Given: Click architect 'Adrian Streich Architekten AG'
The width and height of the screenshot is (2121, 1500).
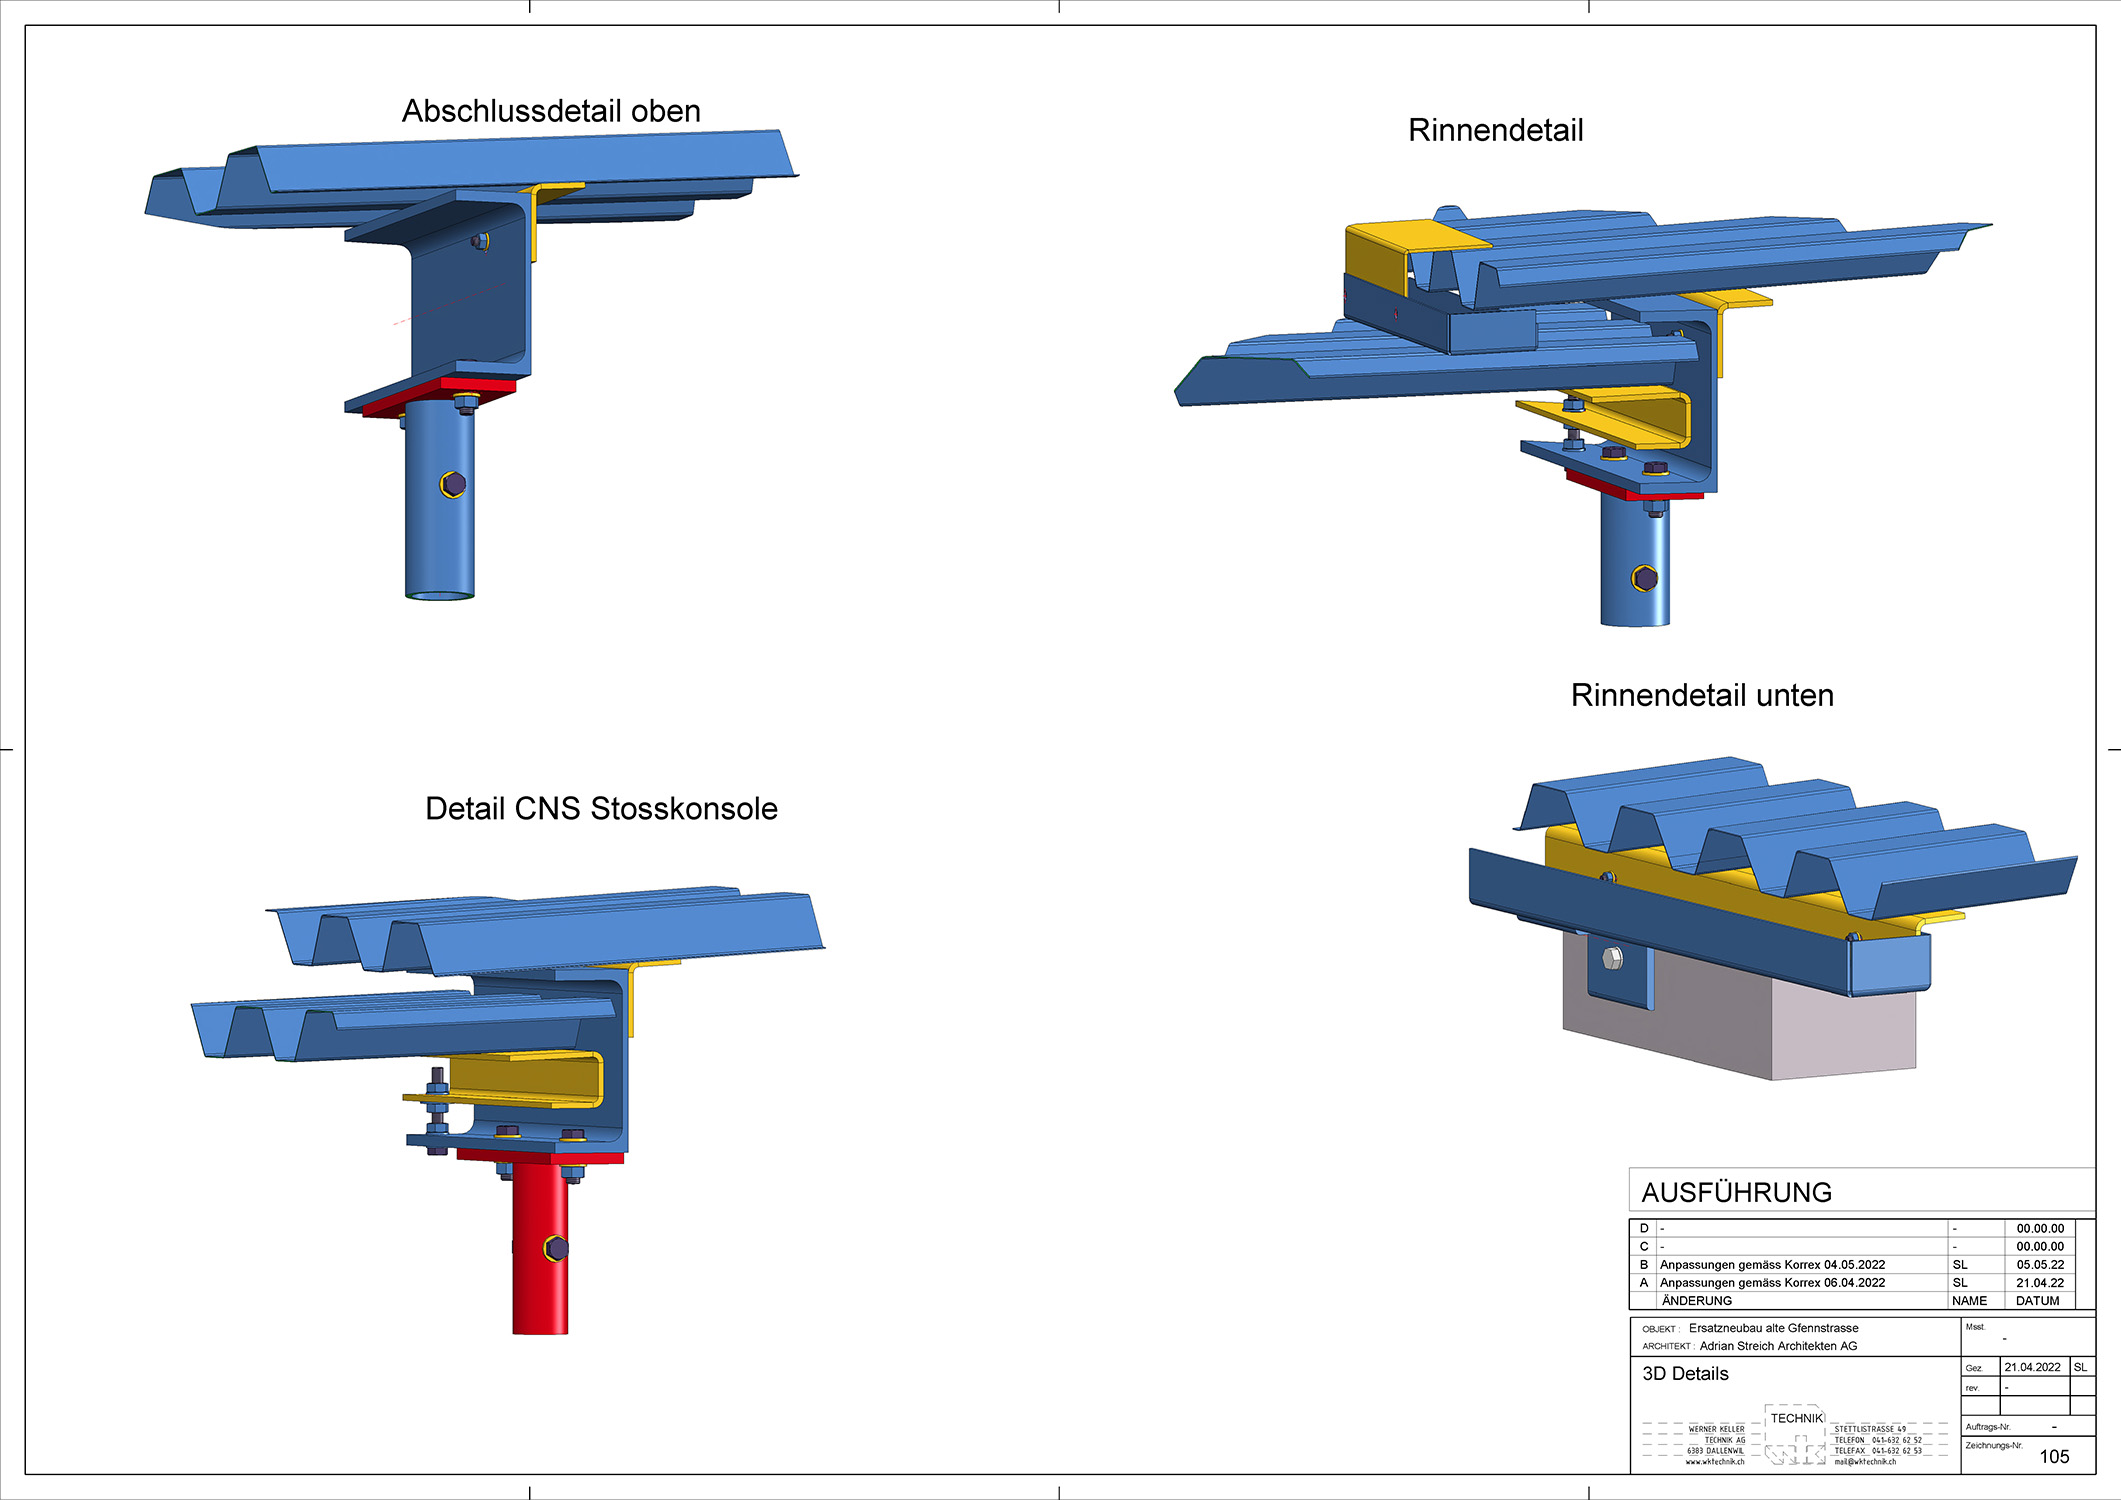Looking at the screenshot, I should click(1778, 1346).
